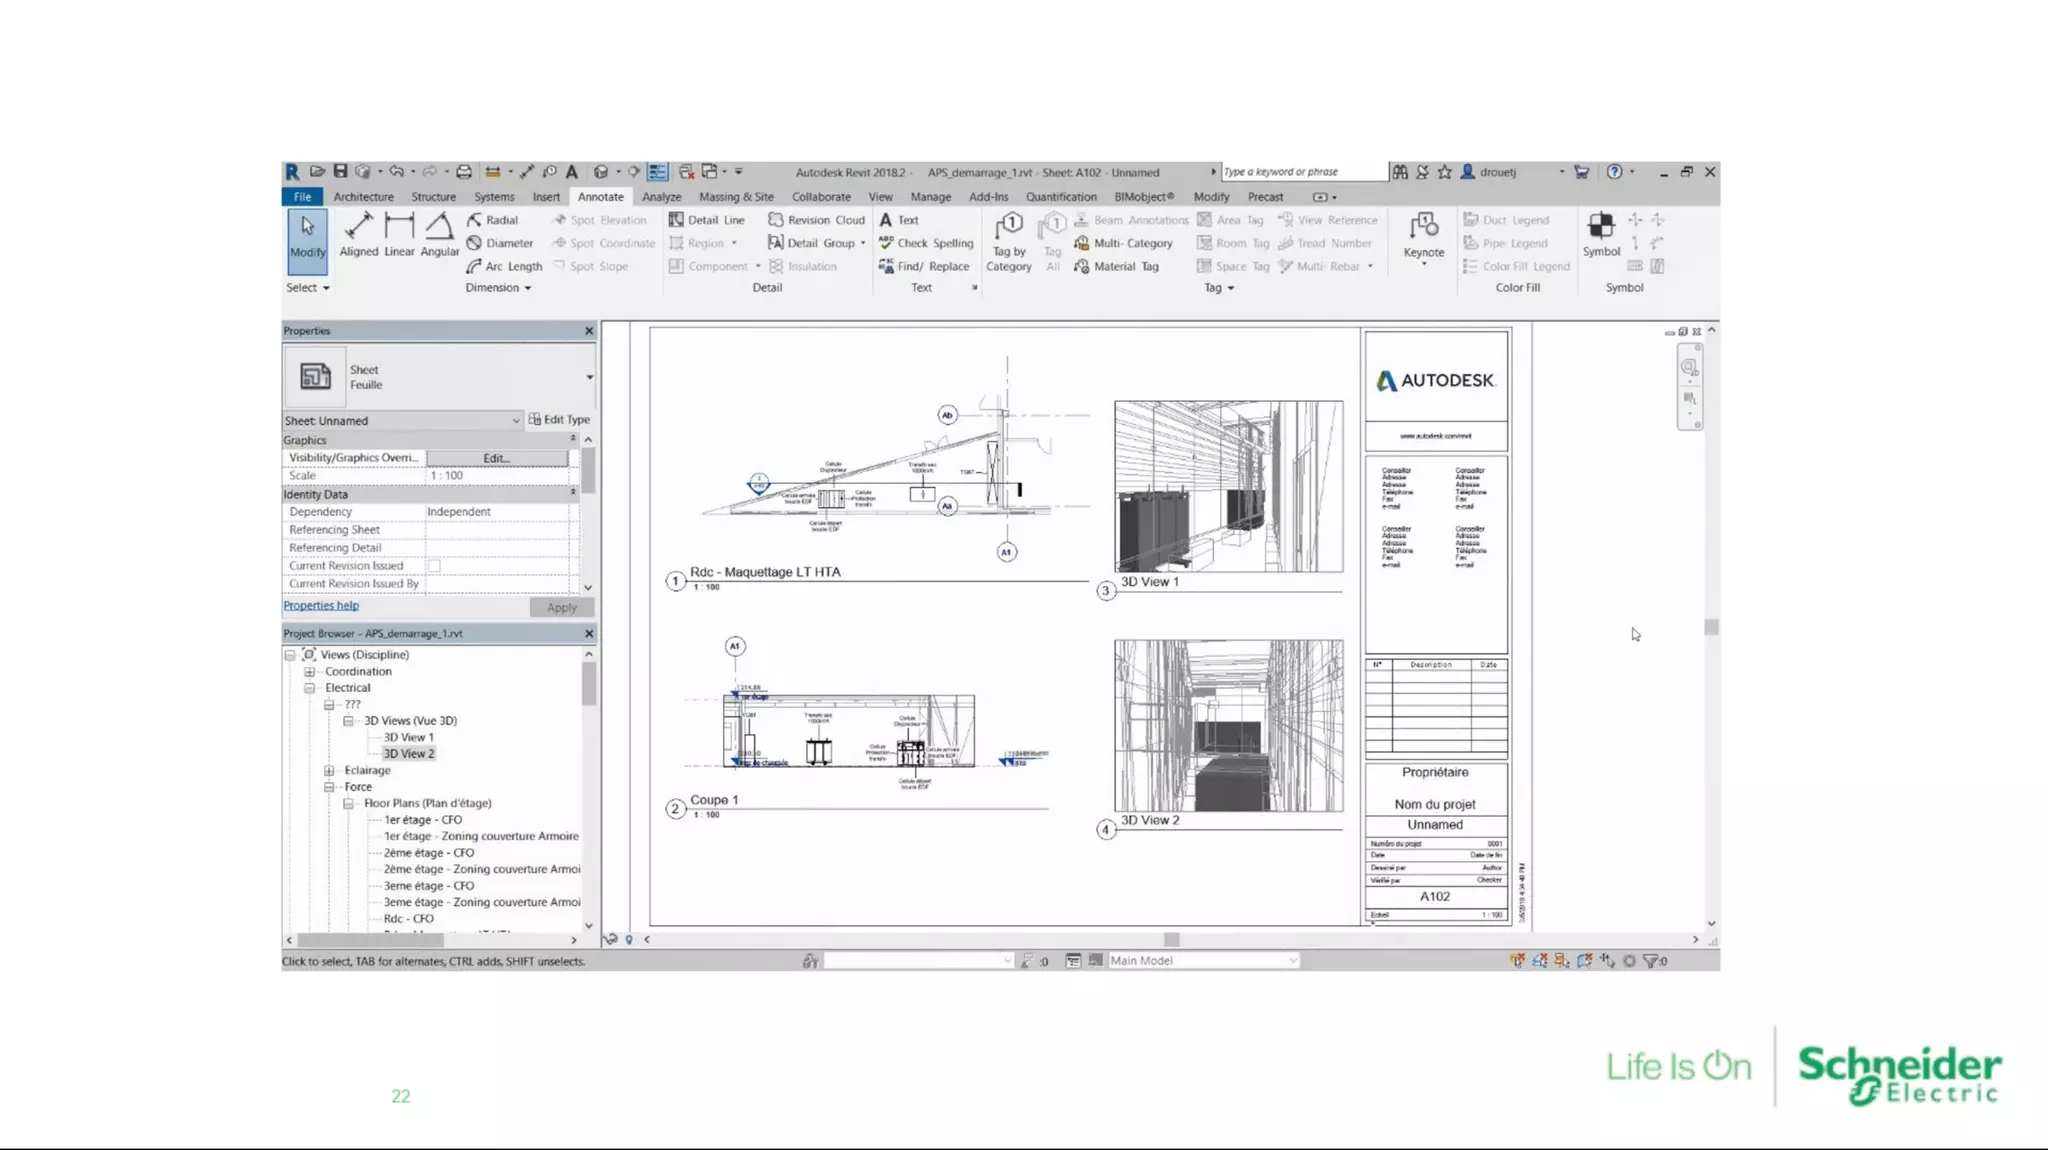2048x1150 pixels.
Task: Switch to the Insert ribbon tab
Action: tap(546, 197)
